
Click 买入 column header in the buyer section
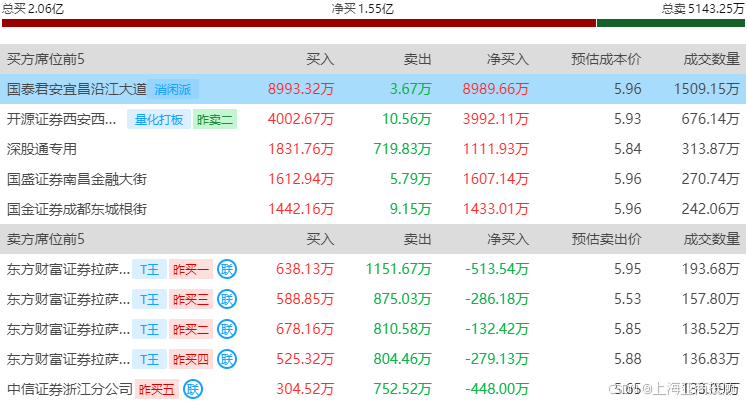click(320, 59)
